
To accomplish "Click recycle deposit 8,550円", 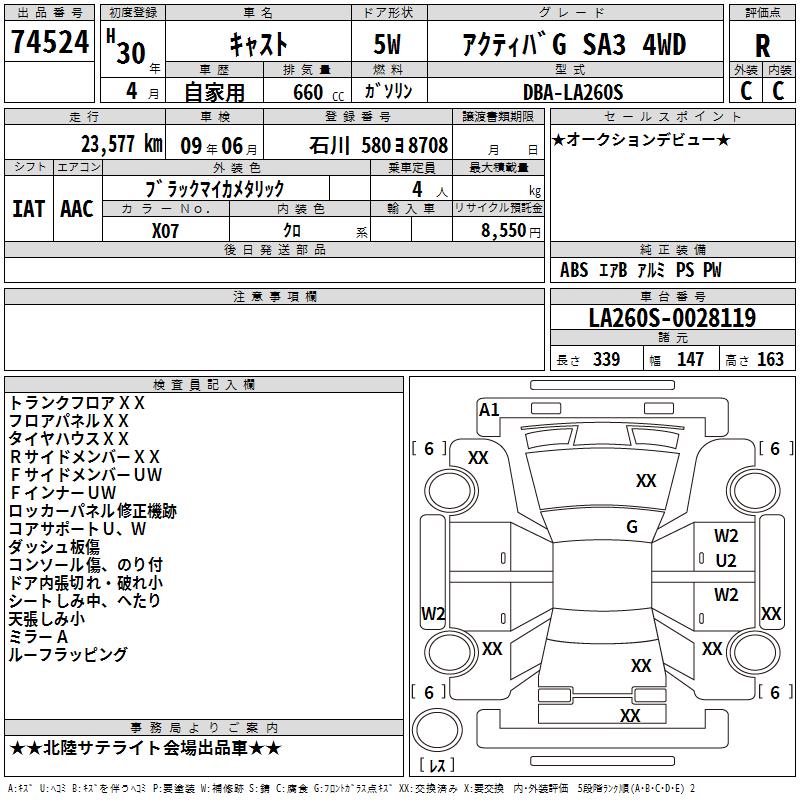I will (x=511, y=231).
